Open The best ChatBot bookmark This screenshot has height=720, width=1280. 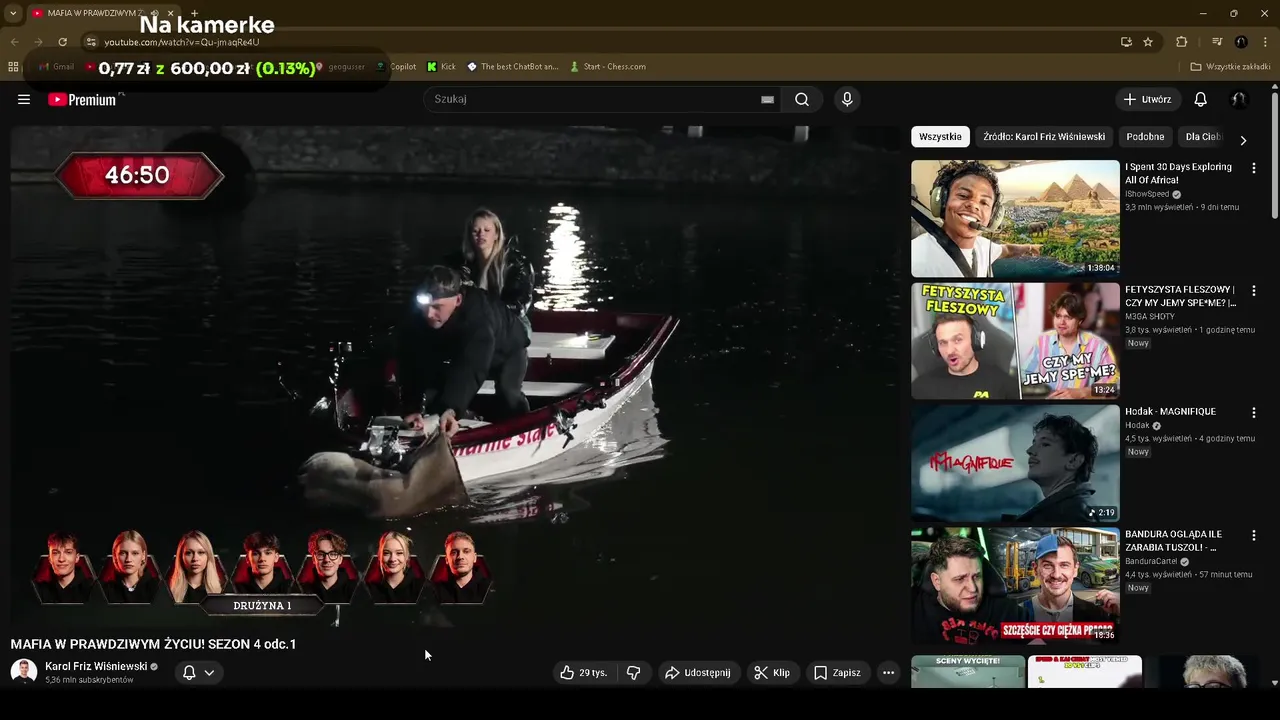tap(513, 67)
